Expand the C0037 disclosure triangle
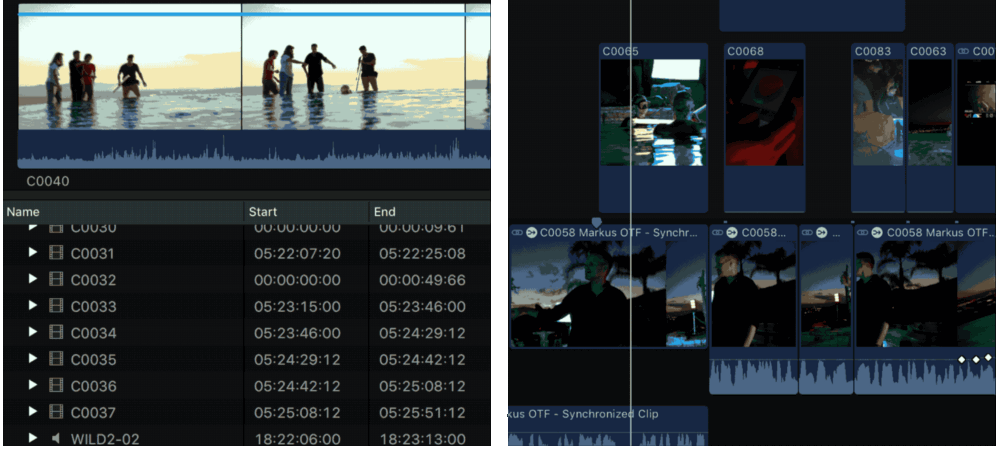This screenshot has height=450, width=1000. pos(33,412)
